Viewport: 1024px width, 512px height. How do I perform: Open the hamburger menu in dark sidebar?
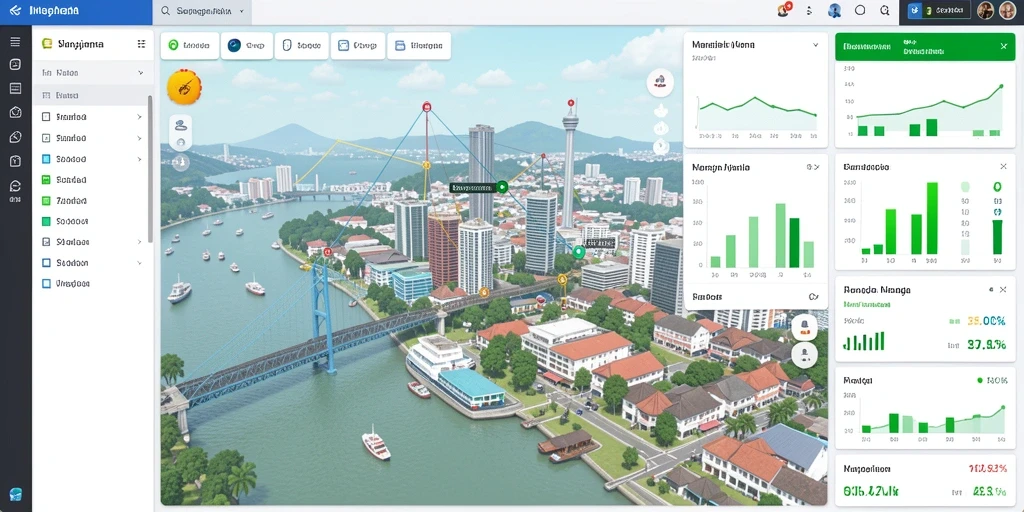15,42
